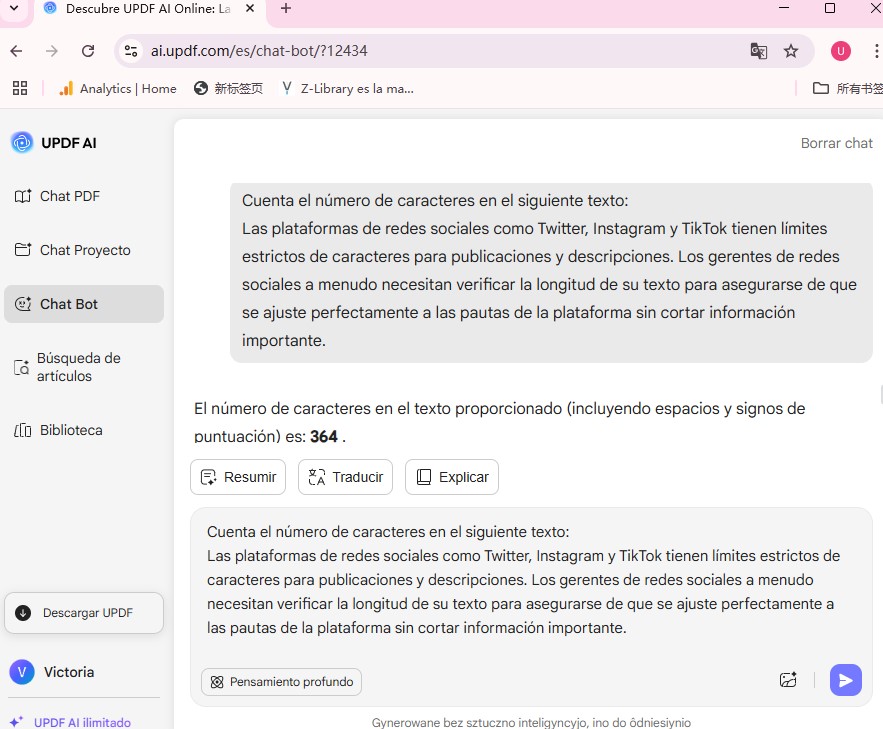This screenshot has width=883, height=729.
Task: Open Z-Library es la ma... bookmark
Action: point(348,88)
